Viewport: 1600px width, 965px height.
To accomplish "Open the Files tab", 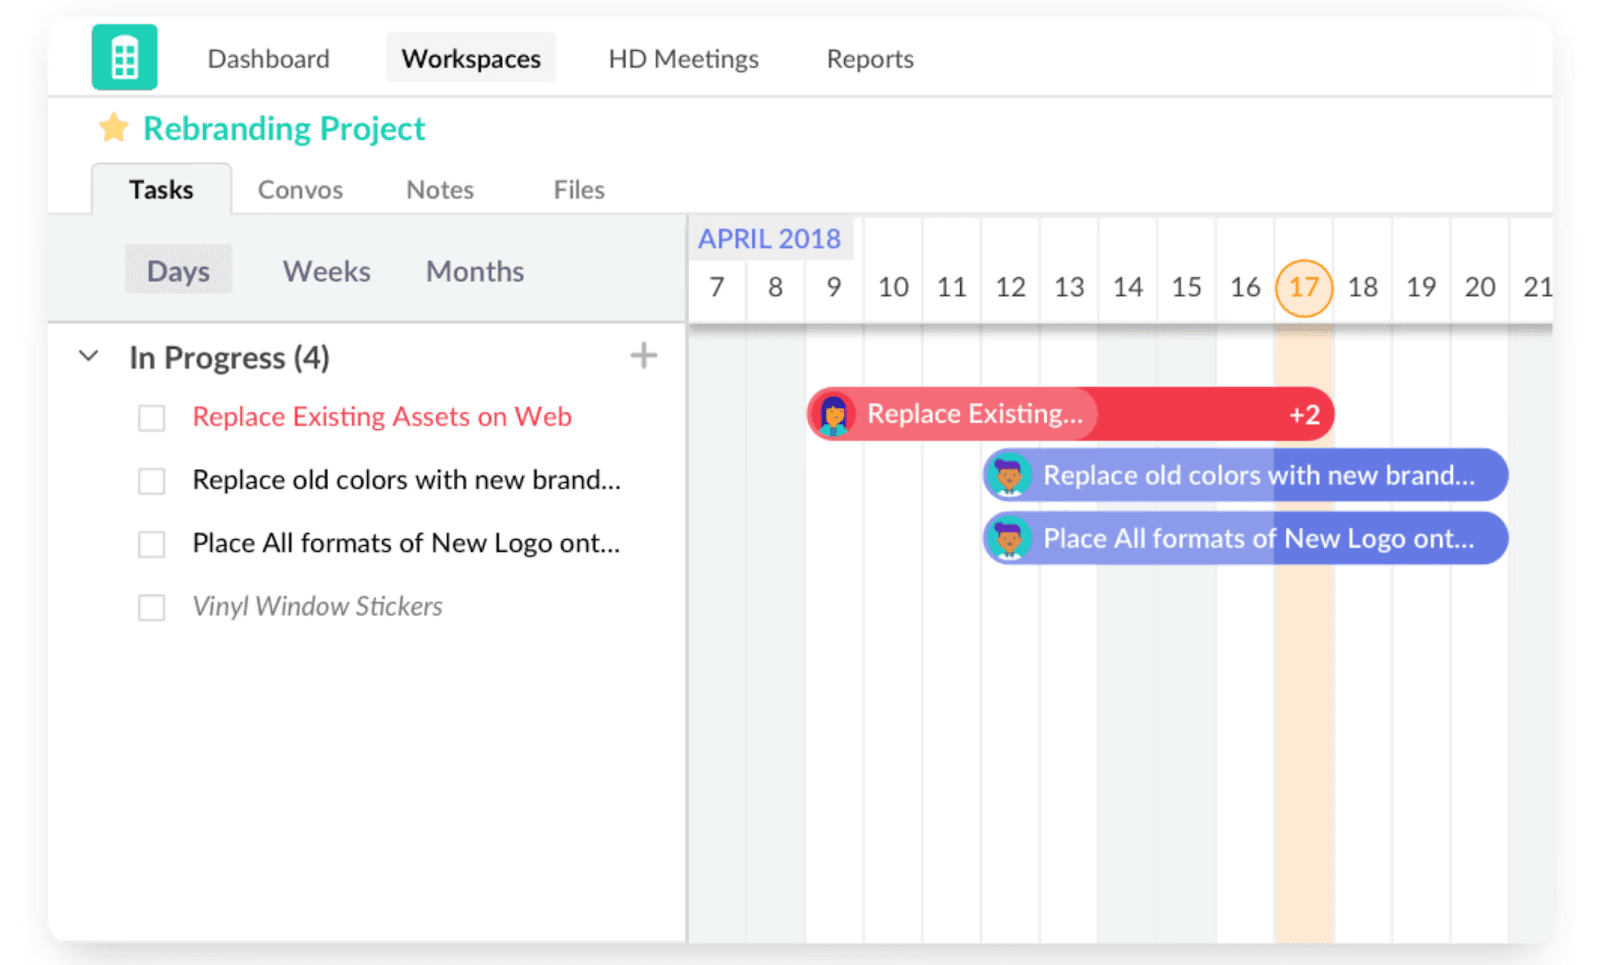I will [x=579, y=190].
